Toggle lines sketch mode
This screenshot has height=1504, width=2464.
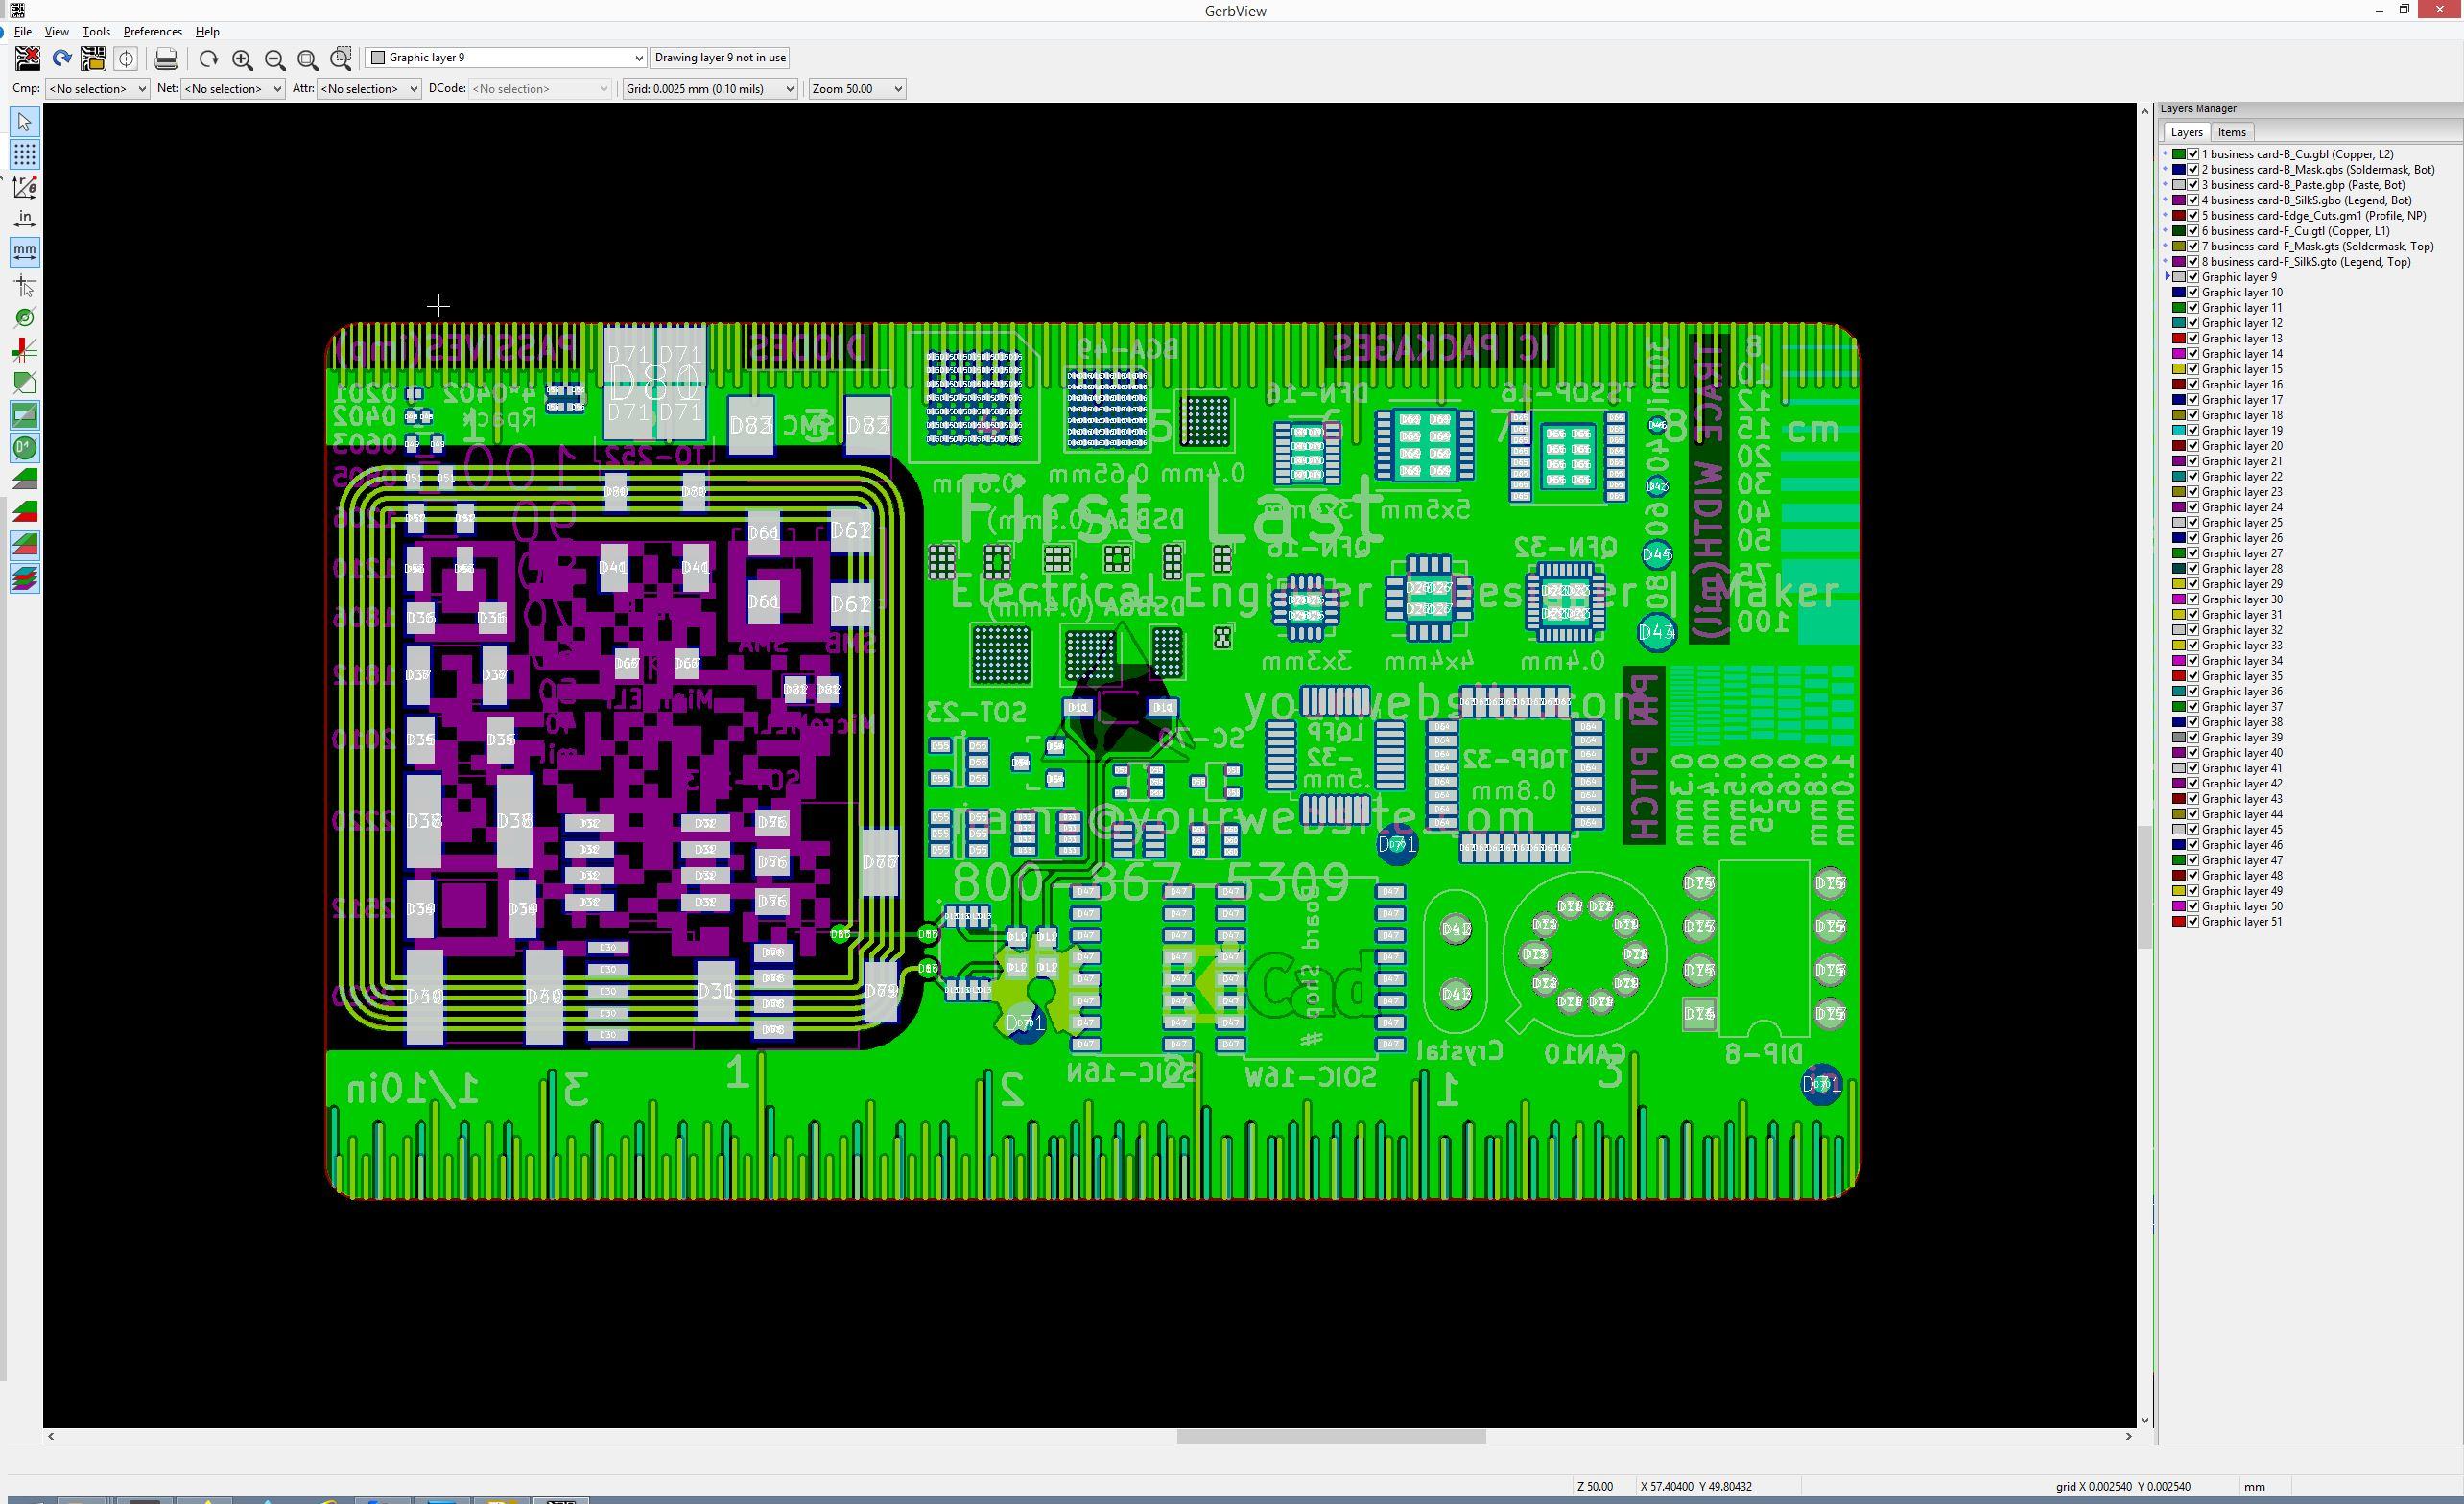pos(25,350)
